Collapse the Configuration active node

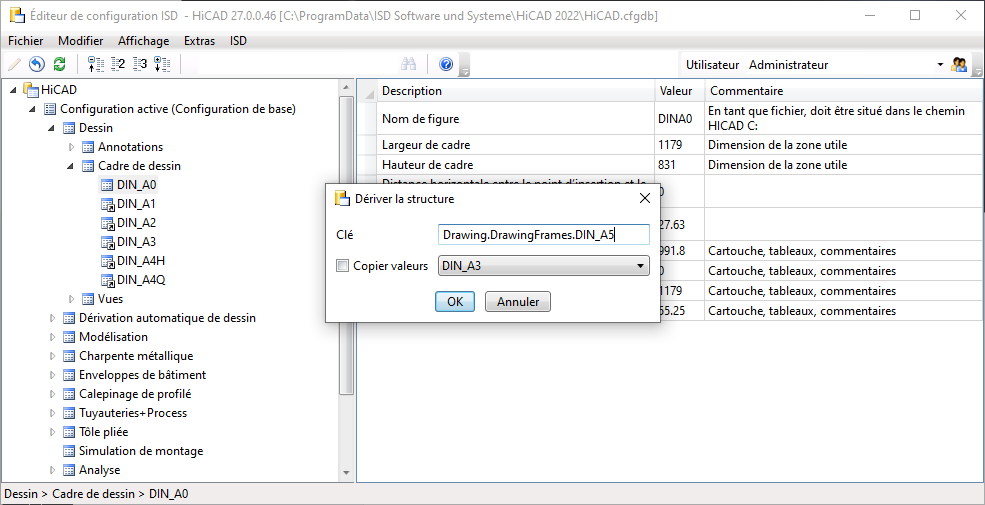[x=33, y=109]
